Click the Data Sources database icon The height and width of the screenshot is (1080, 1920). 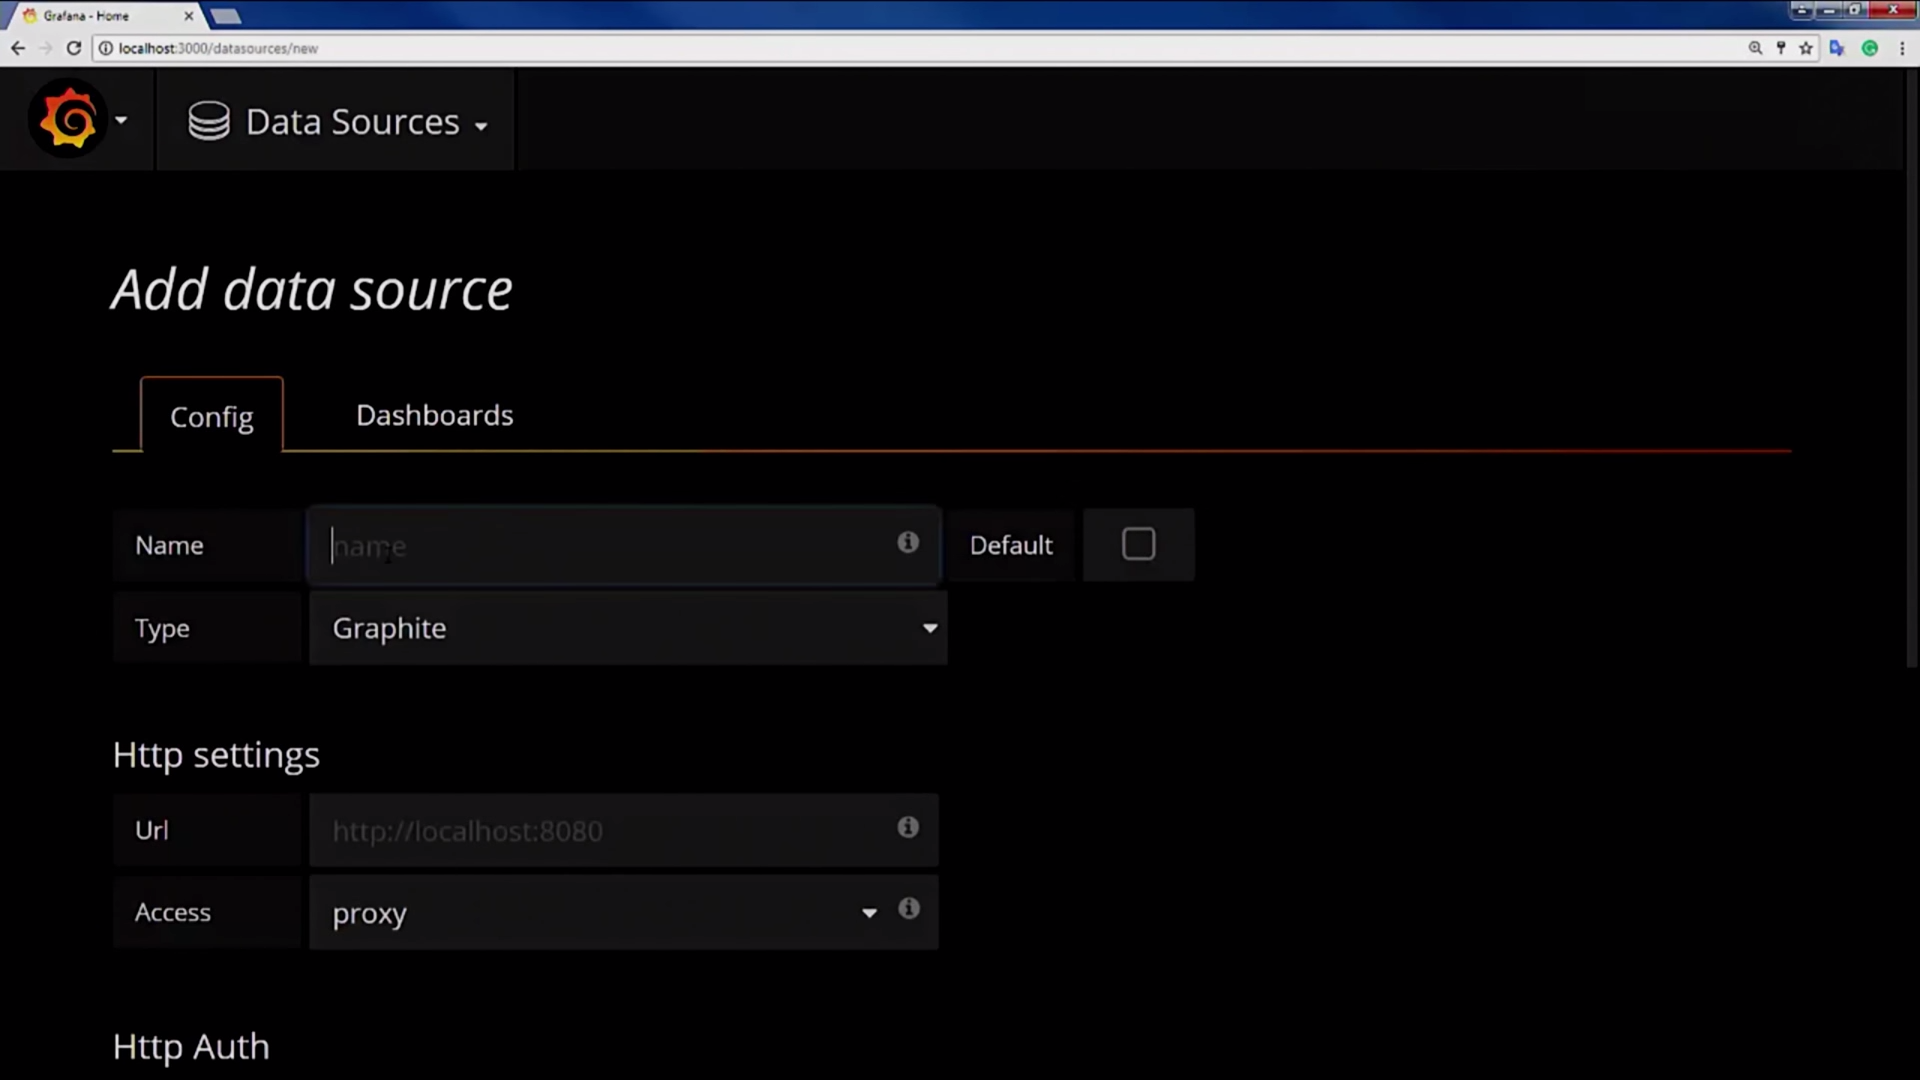(x=209, y=121)
